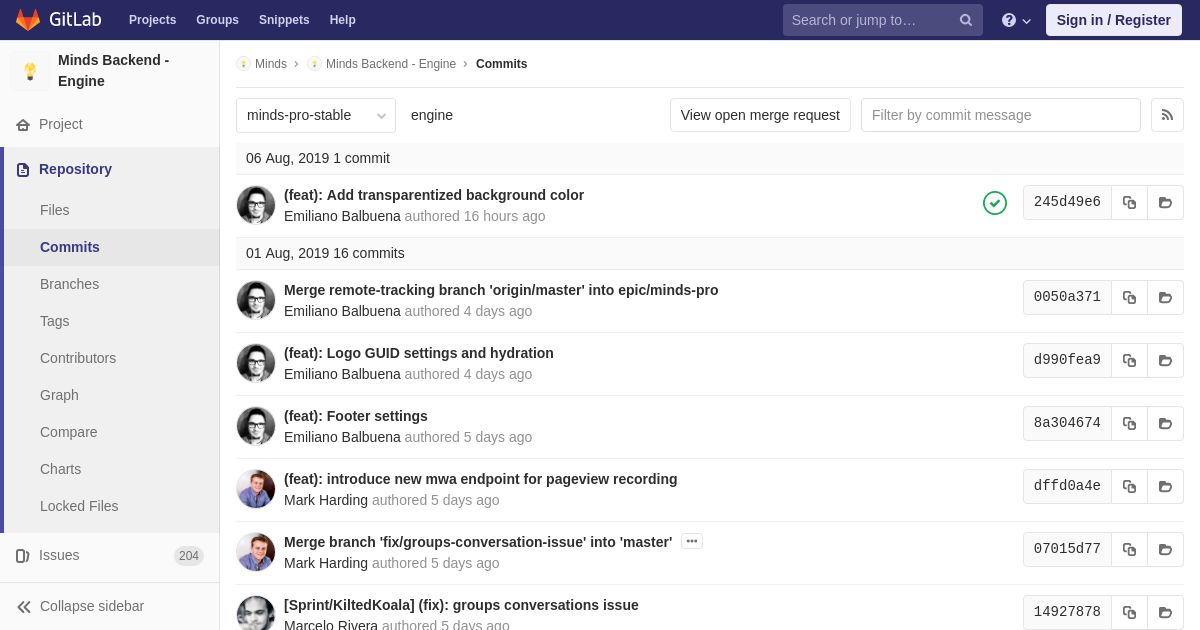
Task: Collapse the sidebar
Action: click(80, 606)
